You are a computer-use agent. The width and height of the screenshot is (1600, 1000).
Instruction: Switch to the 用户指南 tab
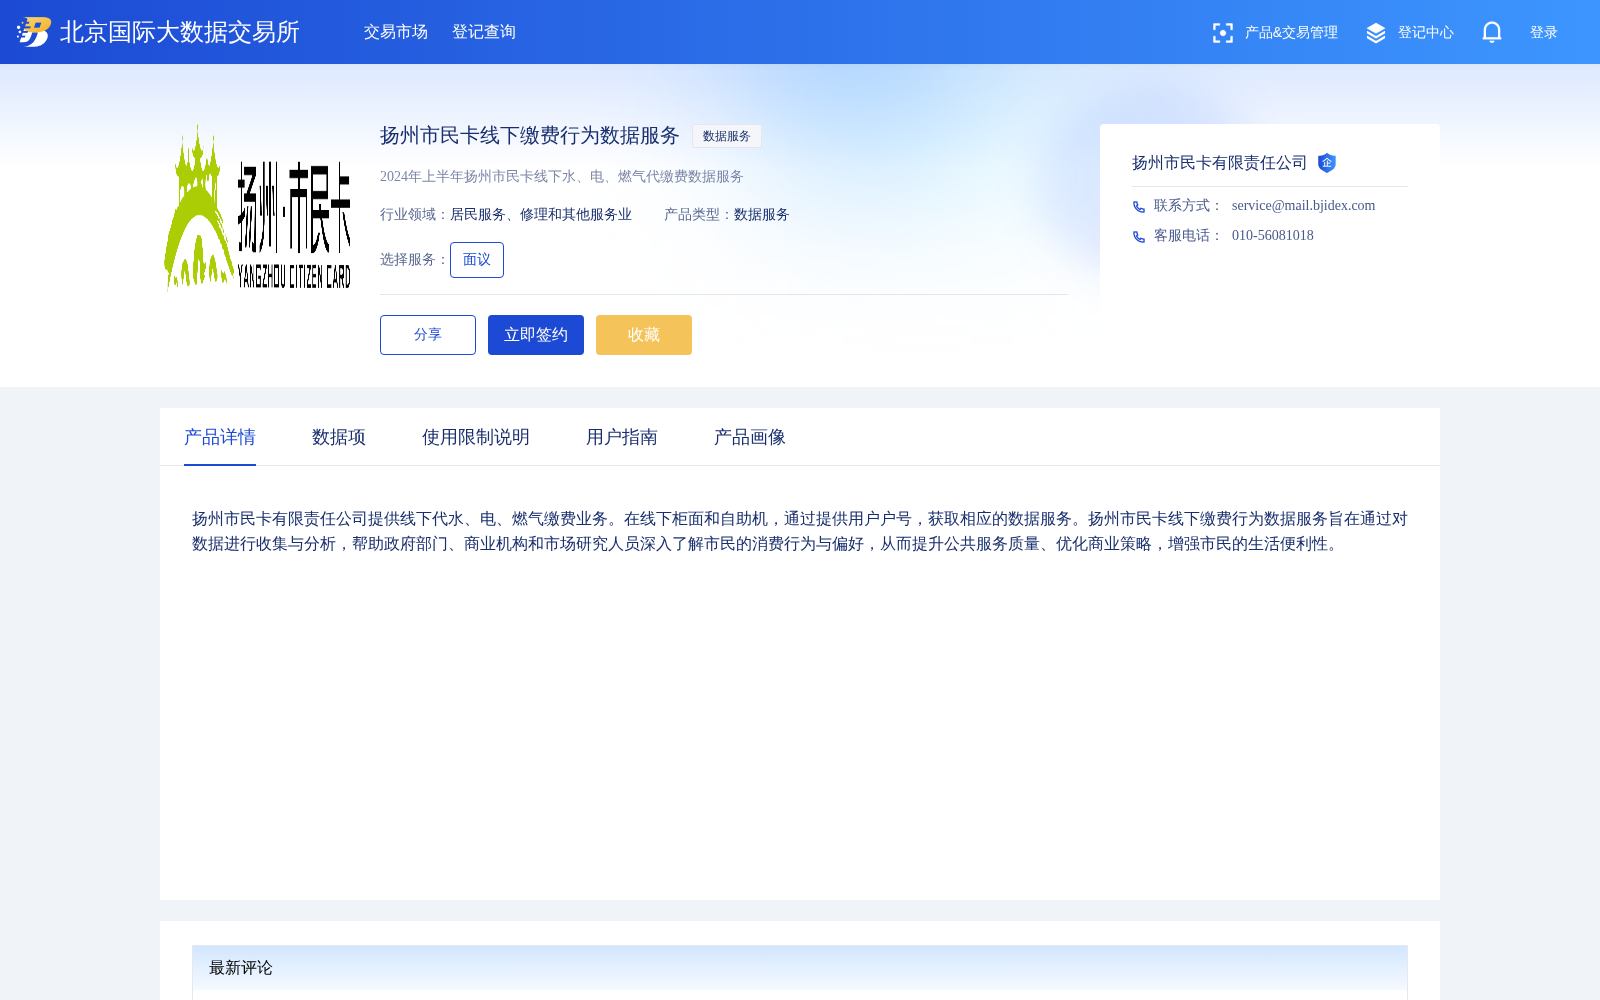[x=622, y=437]
